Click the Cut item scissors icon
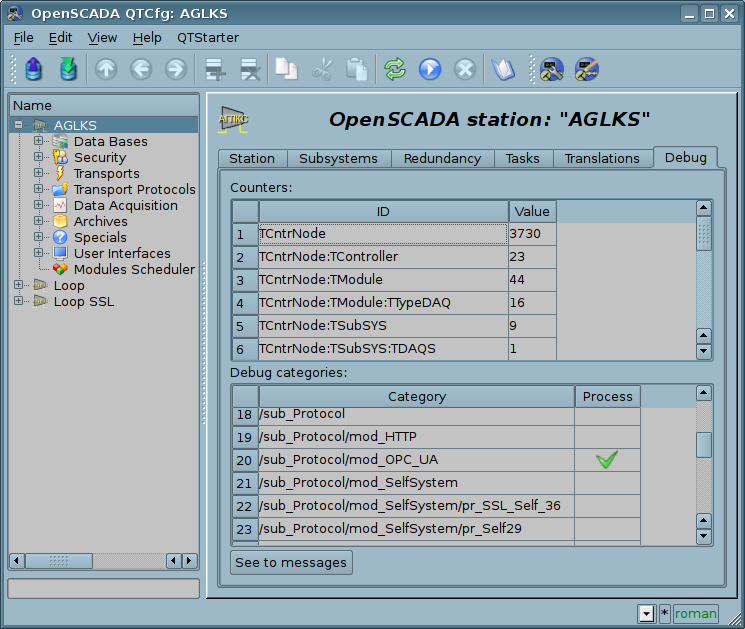The height and width of the screenshot is (629, 745). tap(322, 69)
